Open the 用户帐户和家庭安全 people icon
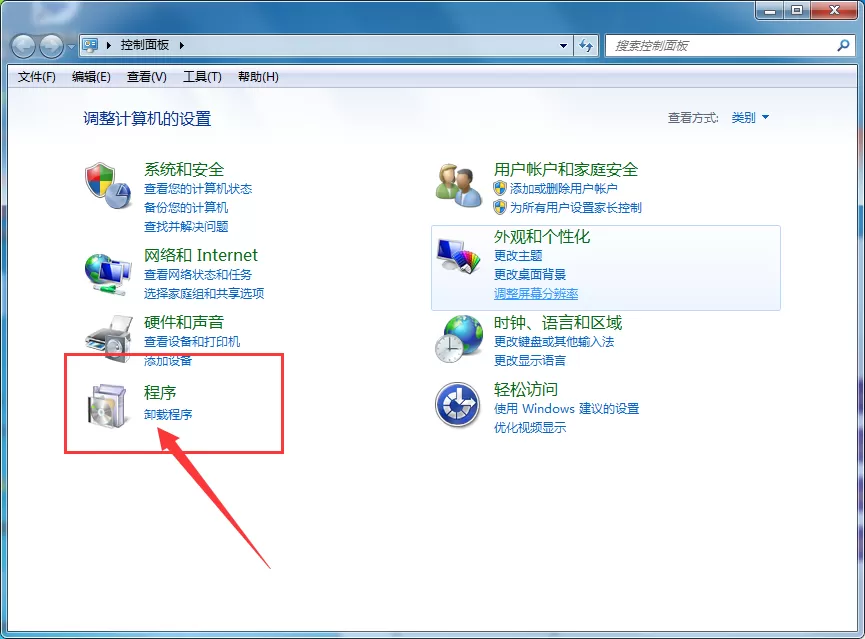 pyautogui.click(x=458, y=185)
